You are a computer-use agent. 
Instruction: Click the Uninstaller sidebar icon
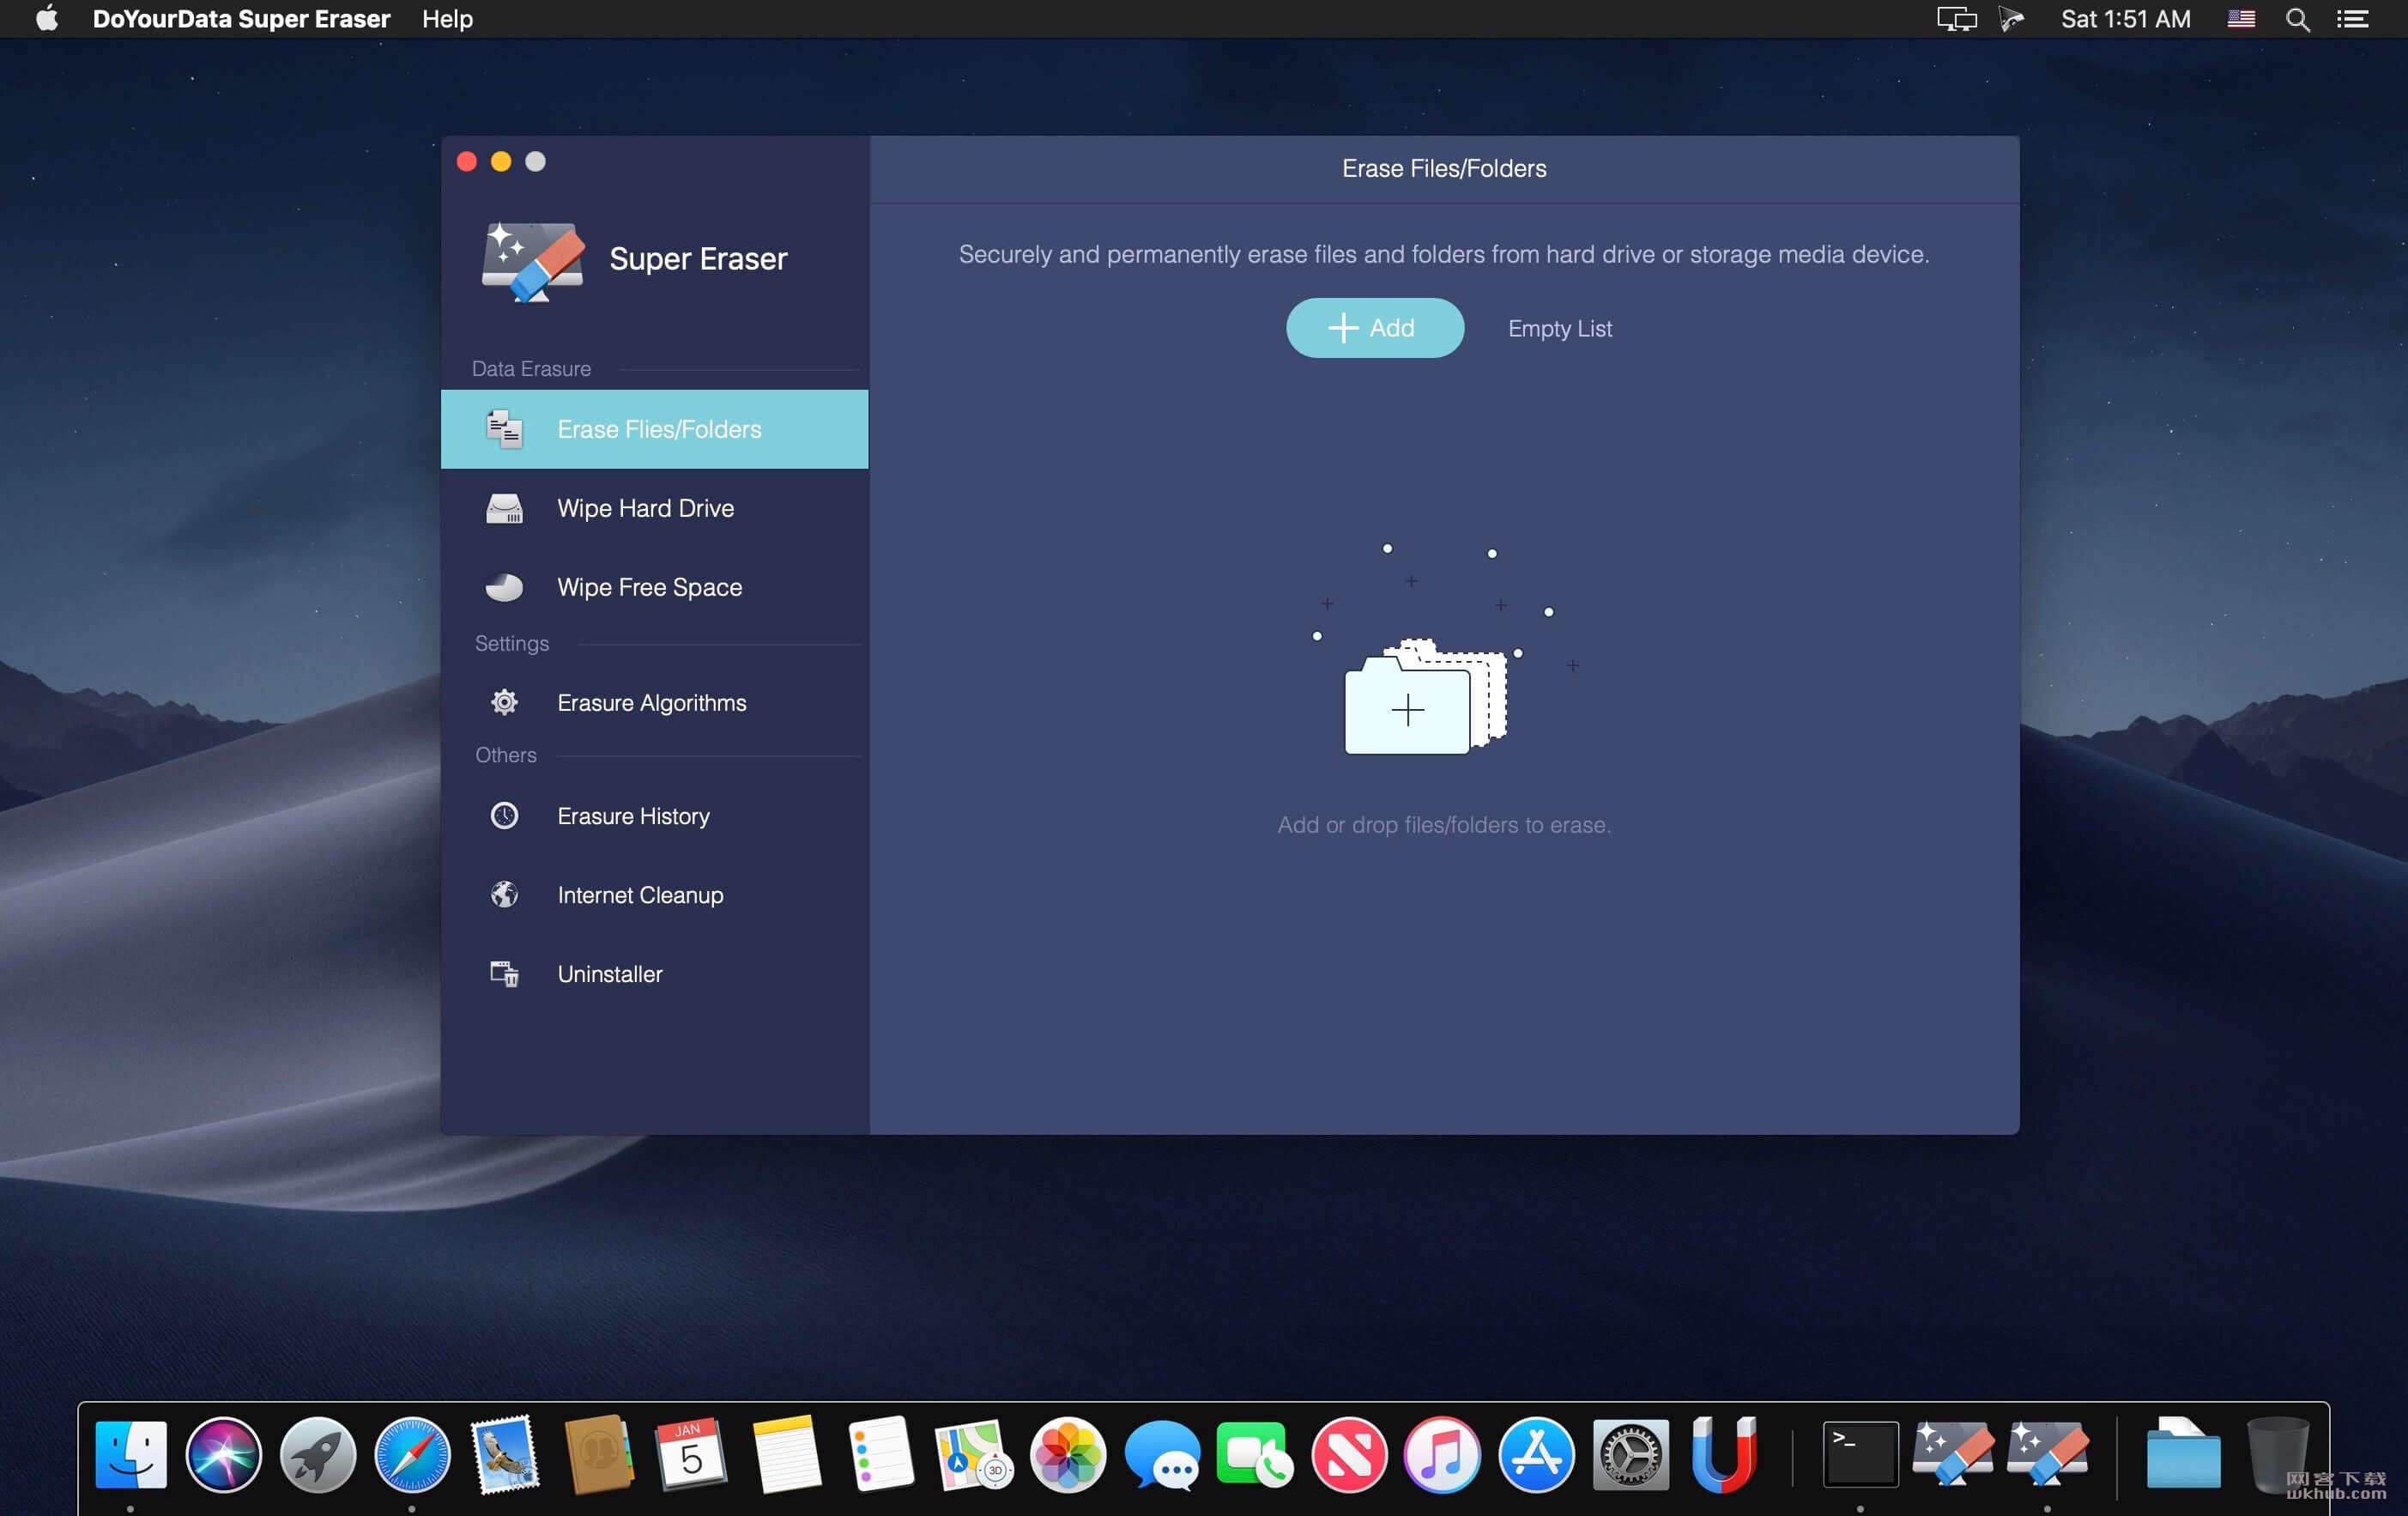(504, 973)
